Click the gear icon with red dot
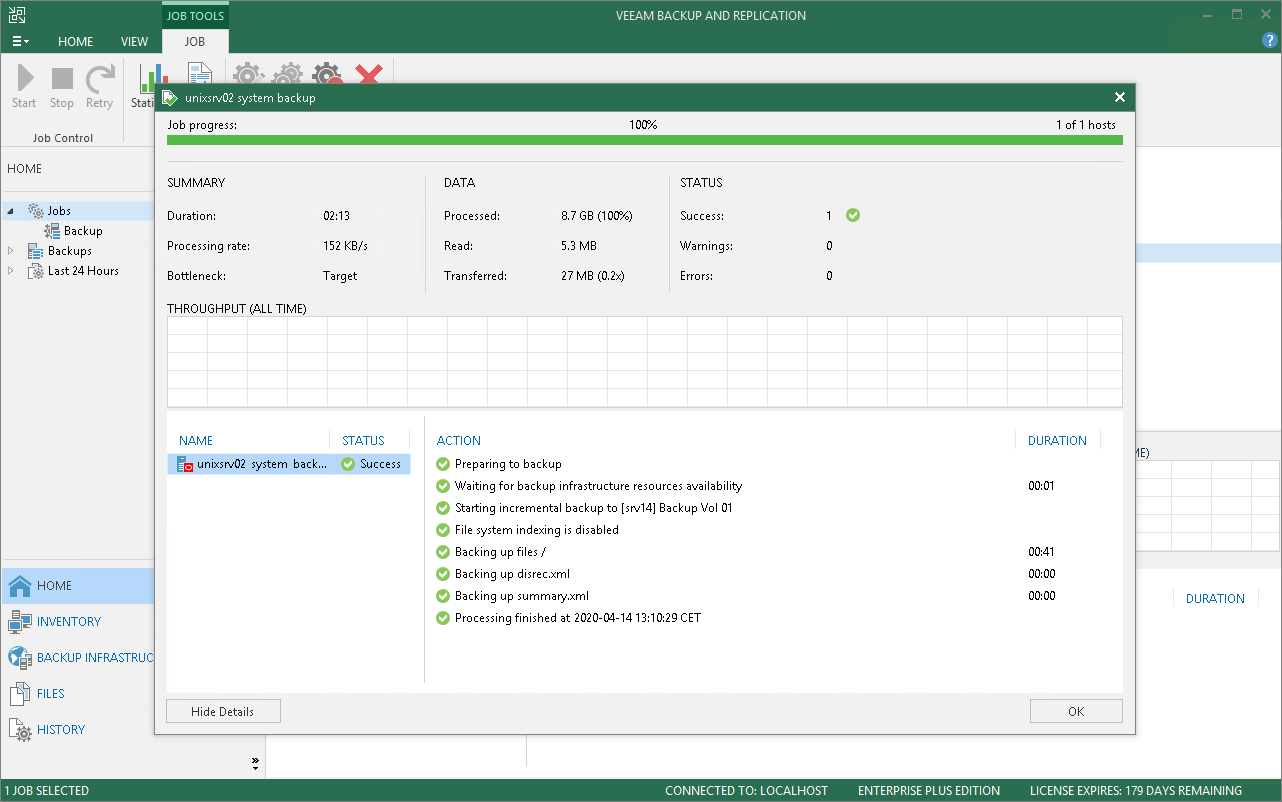This screenshot has width=1282, height=802. click(327, 75)
